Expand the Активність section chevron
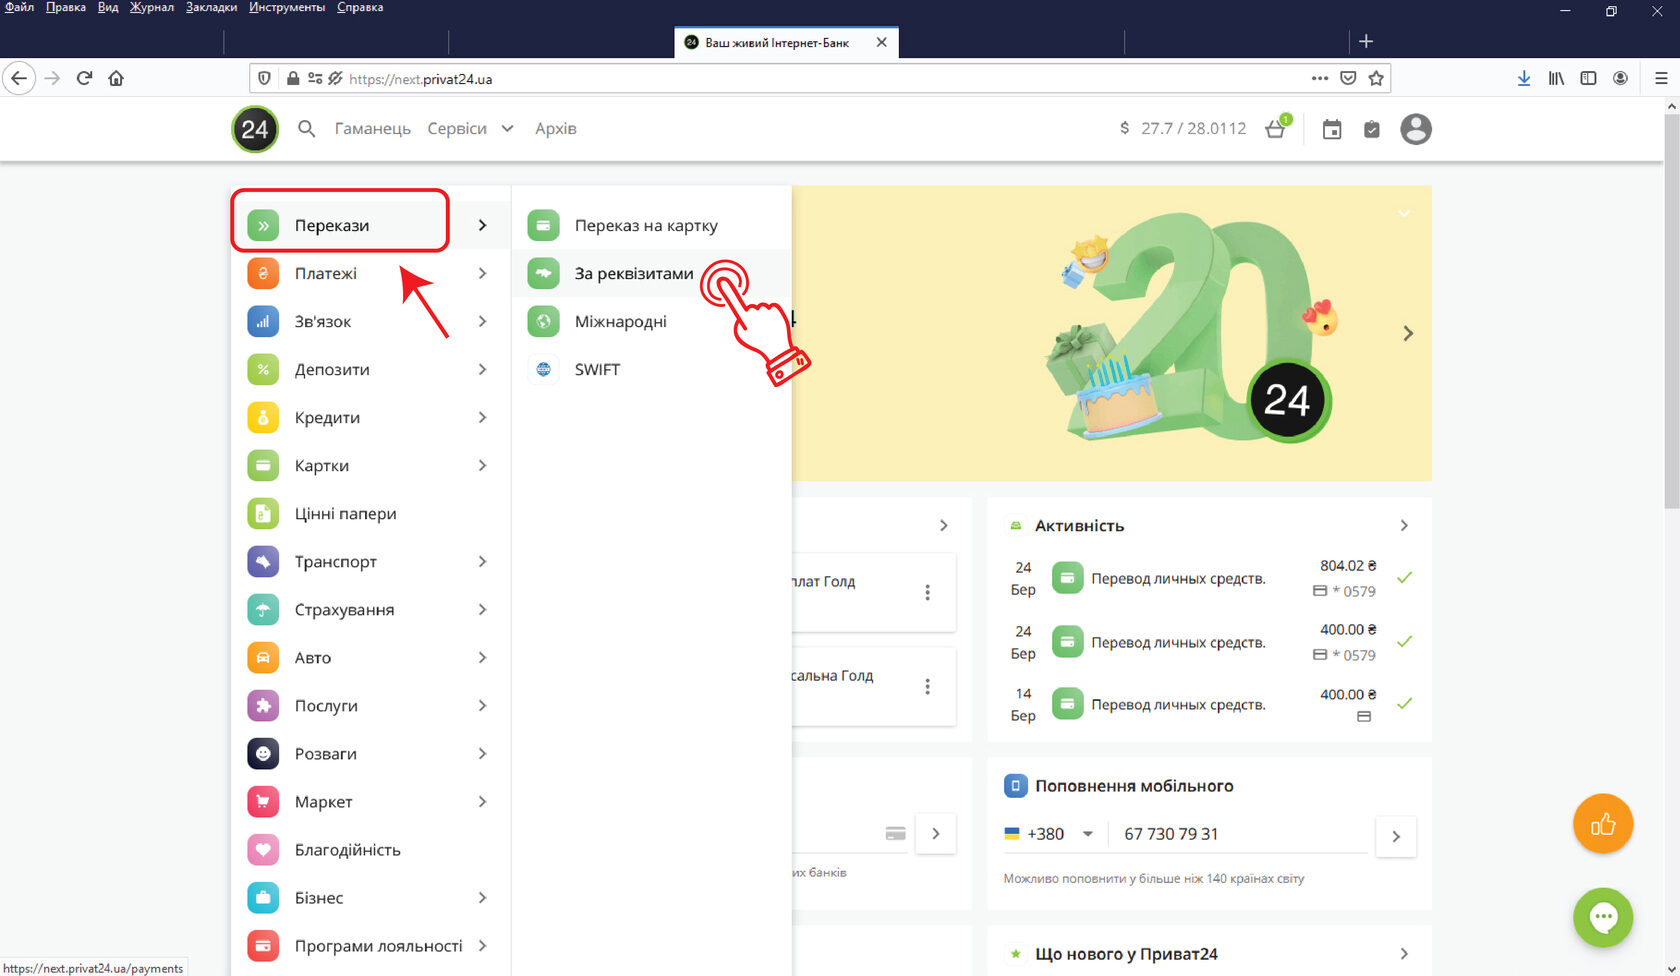 tap(1404, 525)
